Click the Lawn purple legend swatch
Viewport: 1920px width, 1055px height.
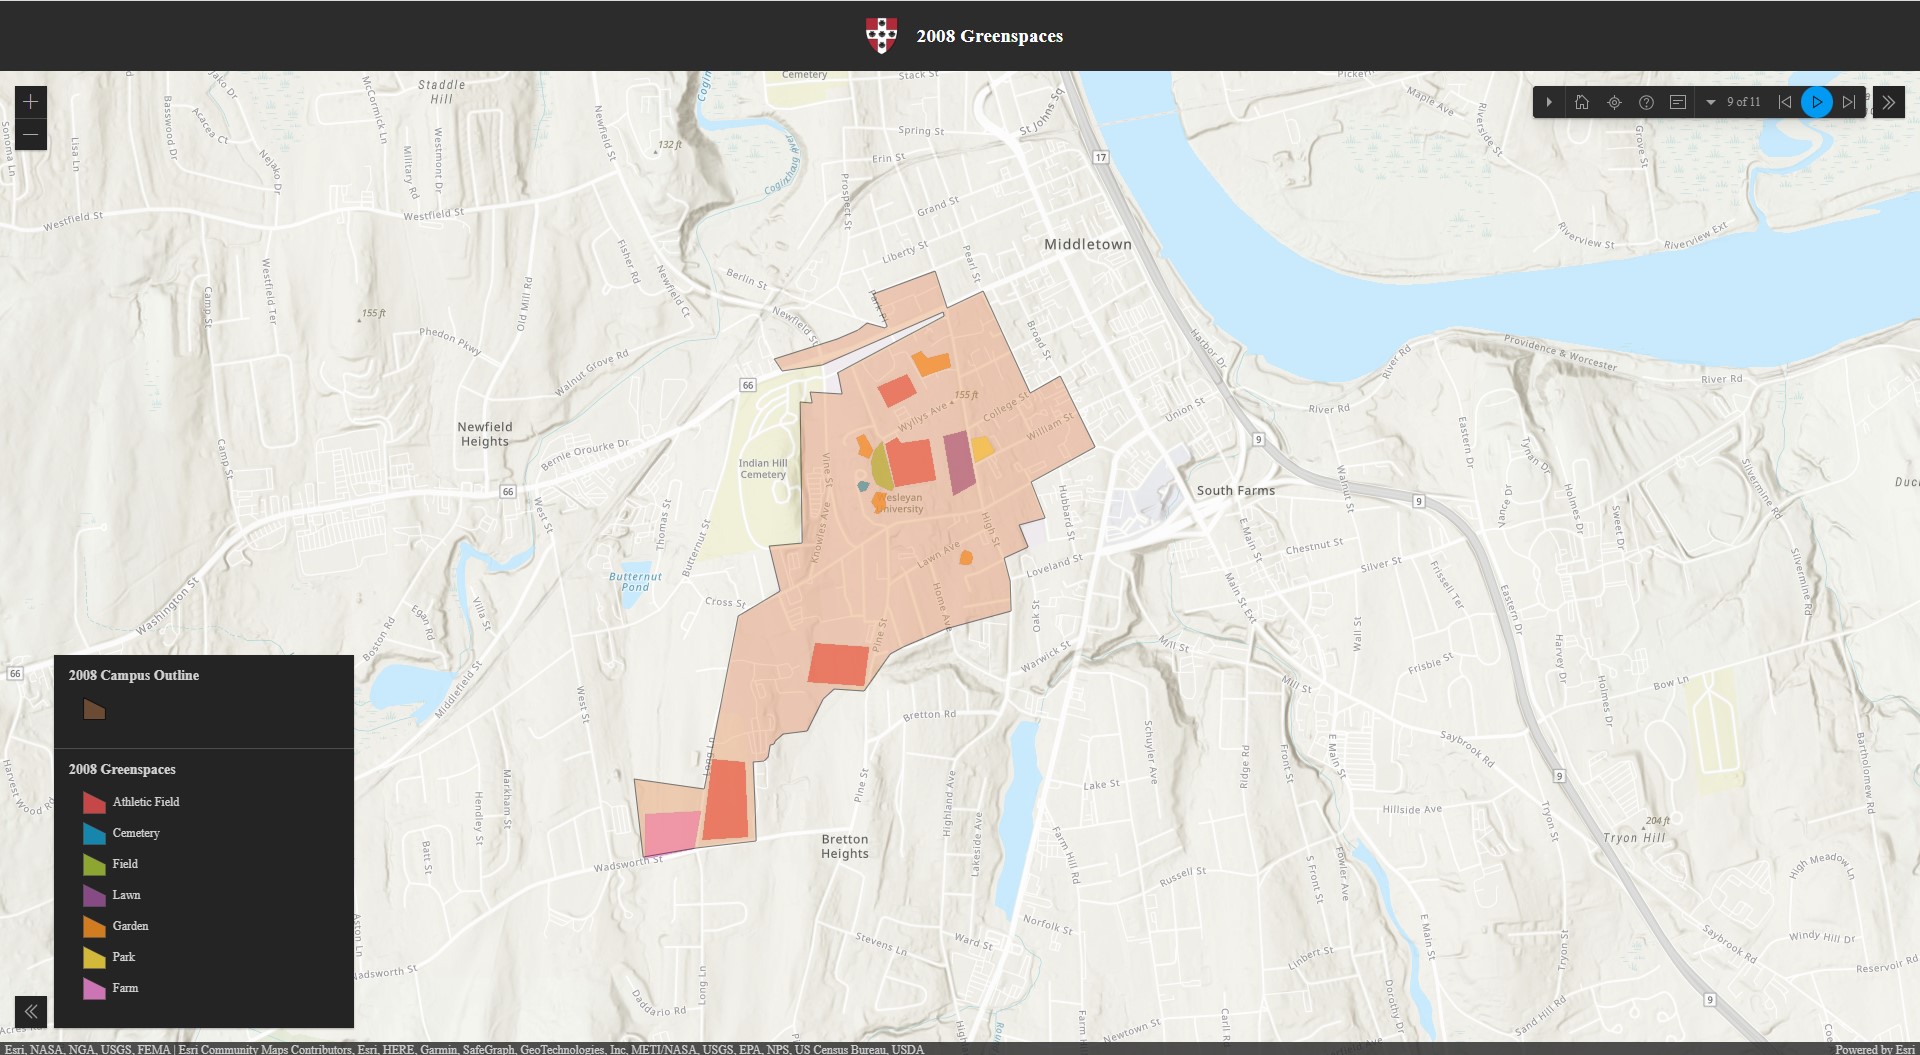[94, 895]
